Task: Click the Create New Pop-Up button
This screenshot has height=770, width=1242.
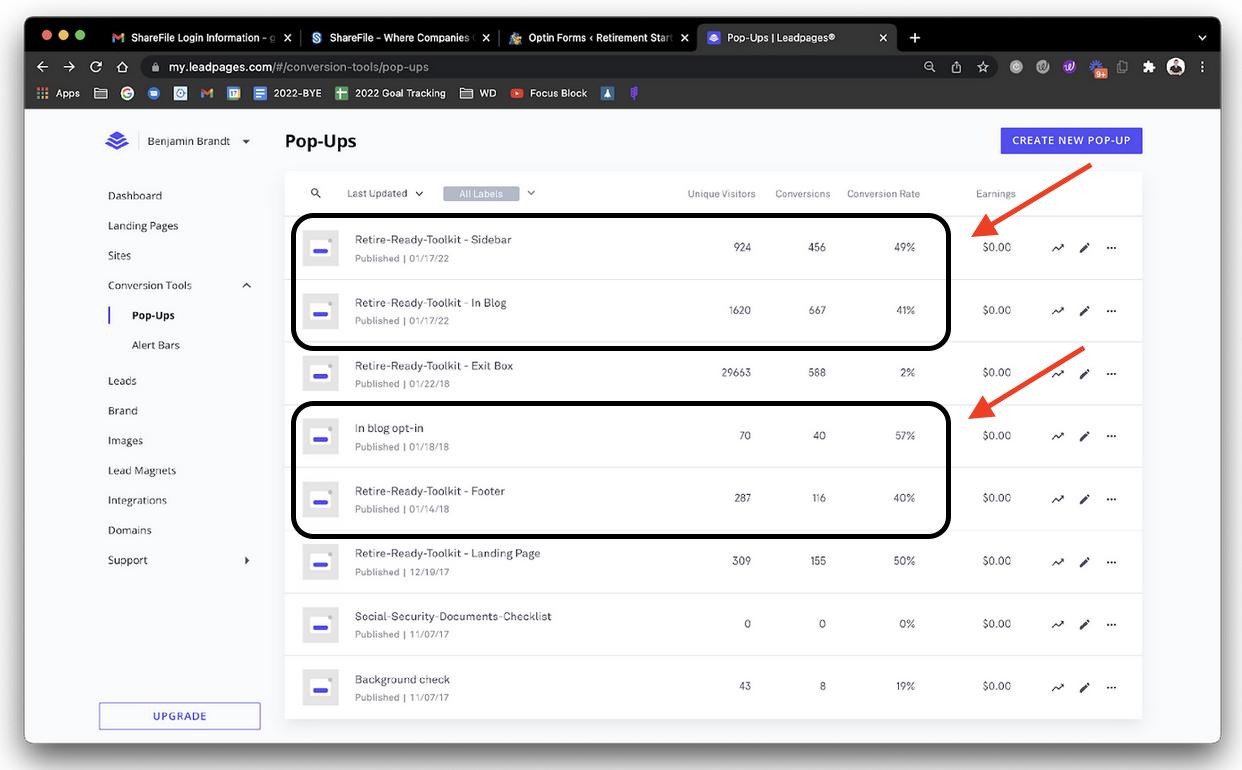Action: pyautogui.click(x=1070, y=141)
